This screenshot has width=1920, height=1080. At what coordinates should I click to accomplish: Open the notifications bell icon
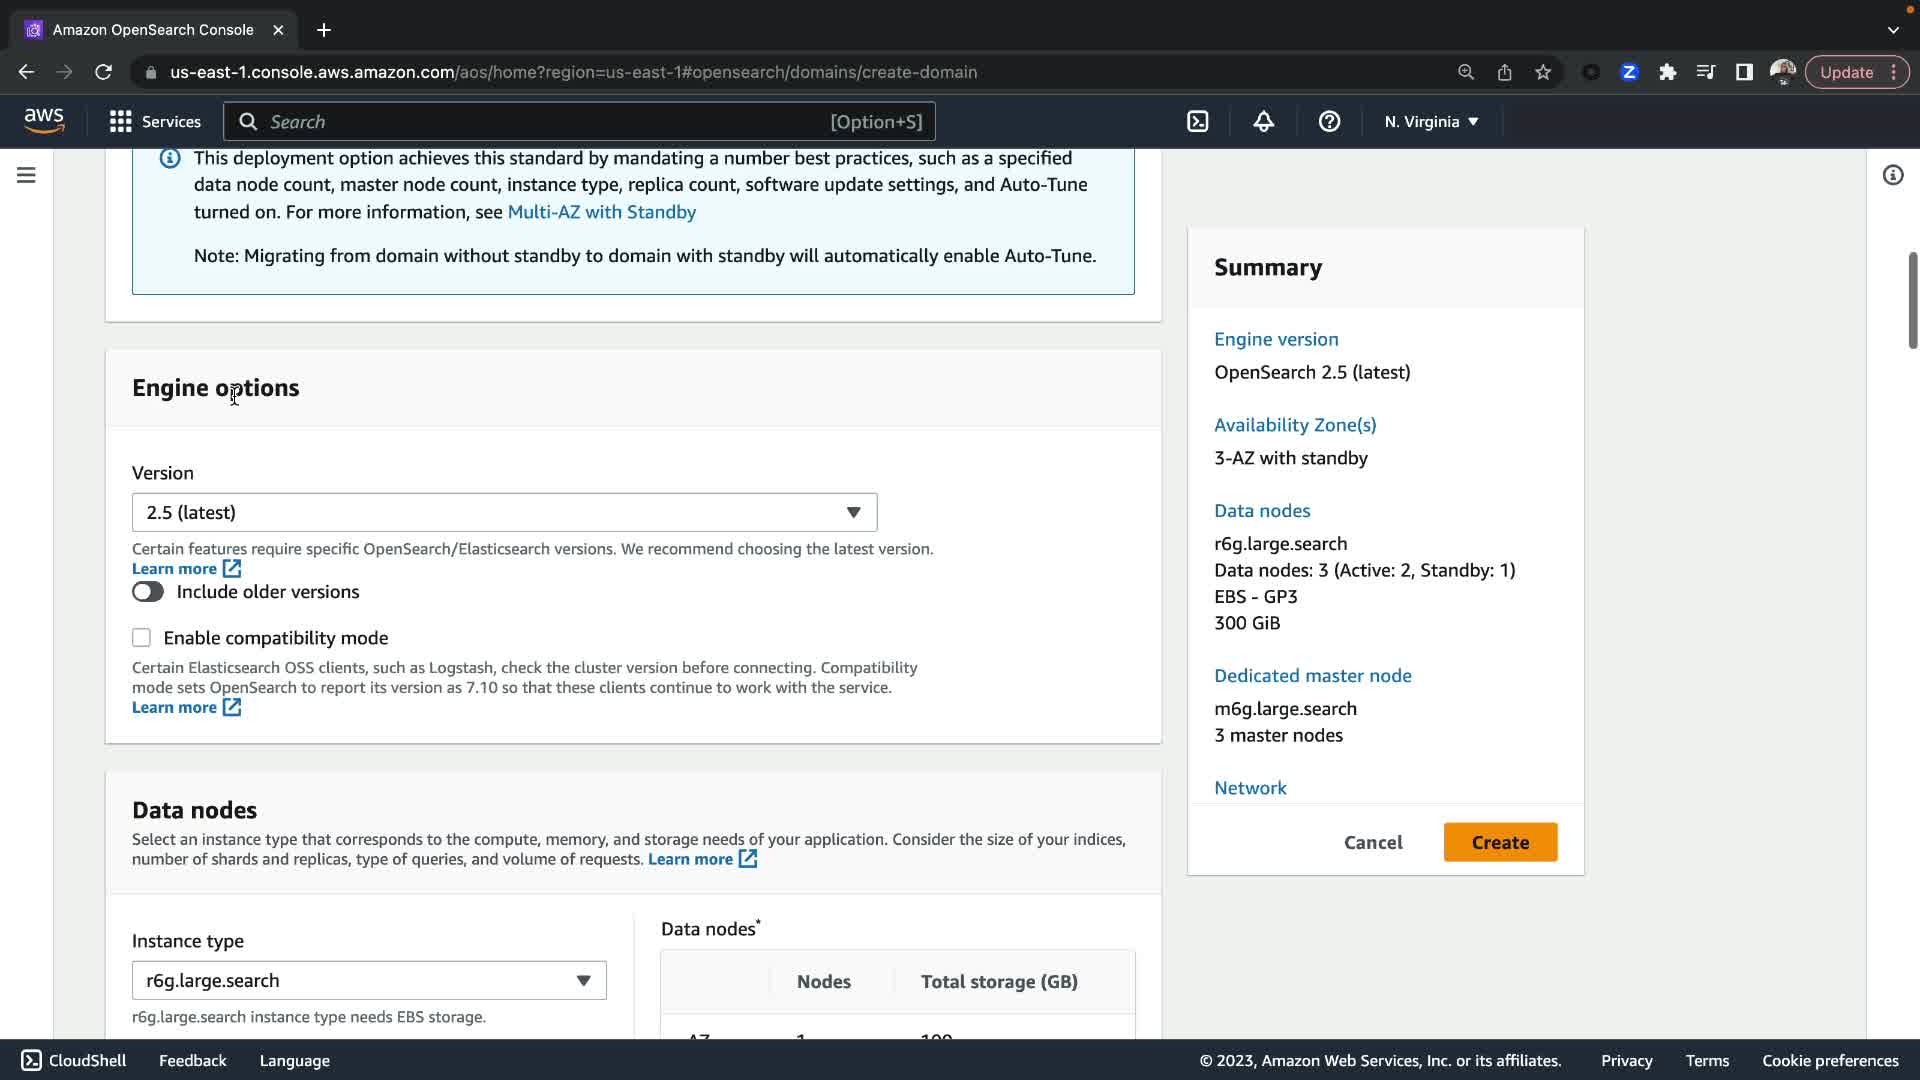pyautogui.click(x=1264, y=122)
